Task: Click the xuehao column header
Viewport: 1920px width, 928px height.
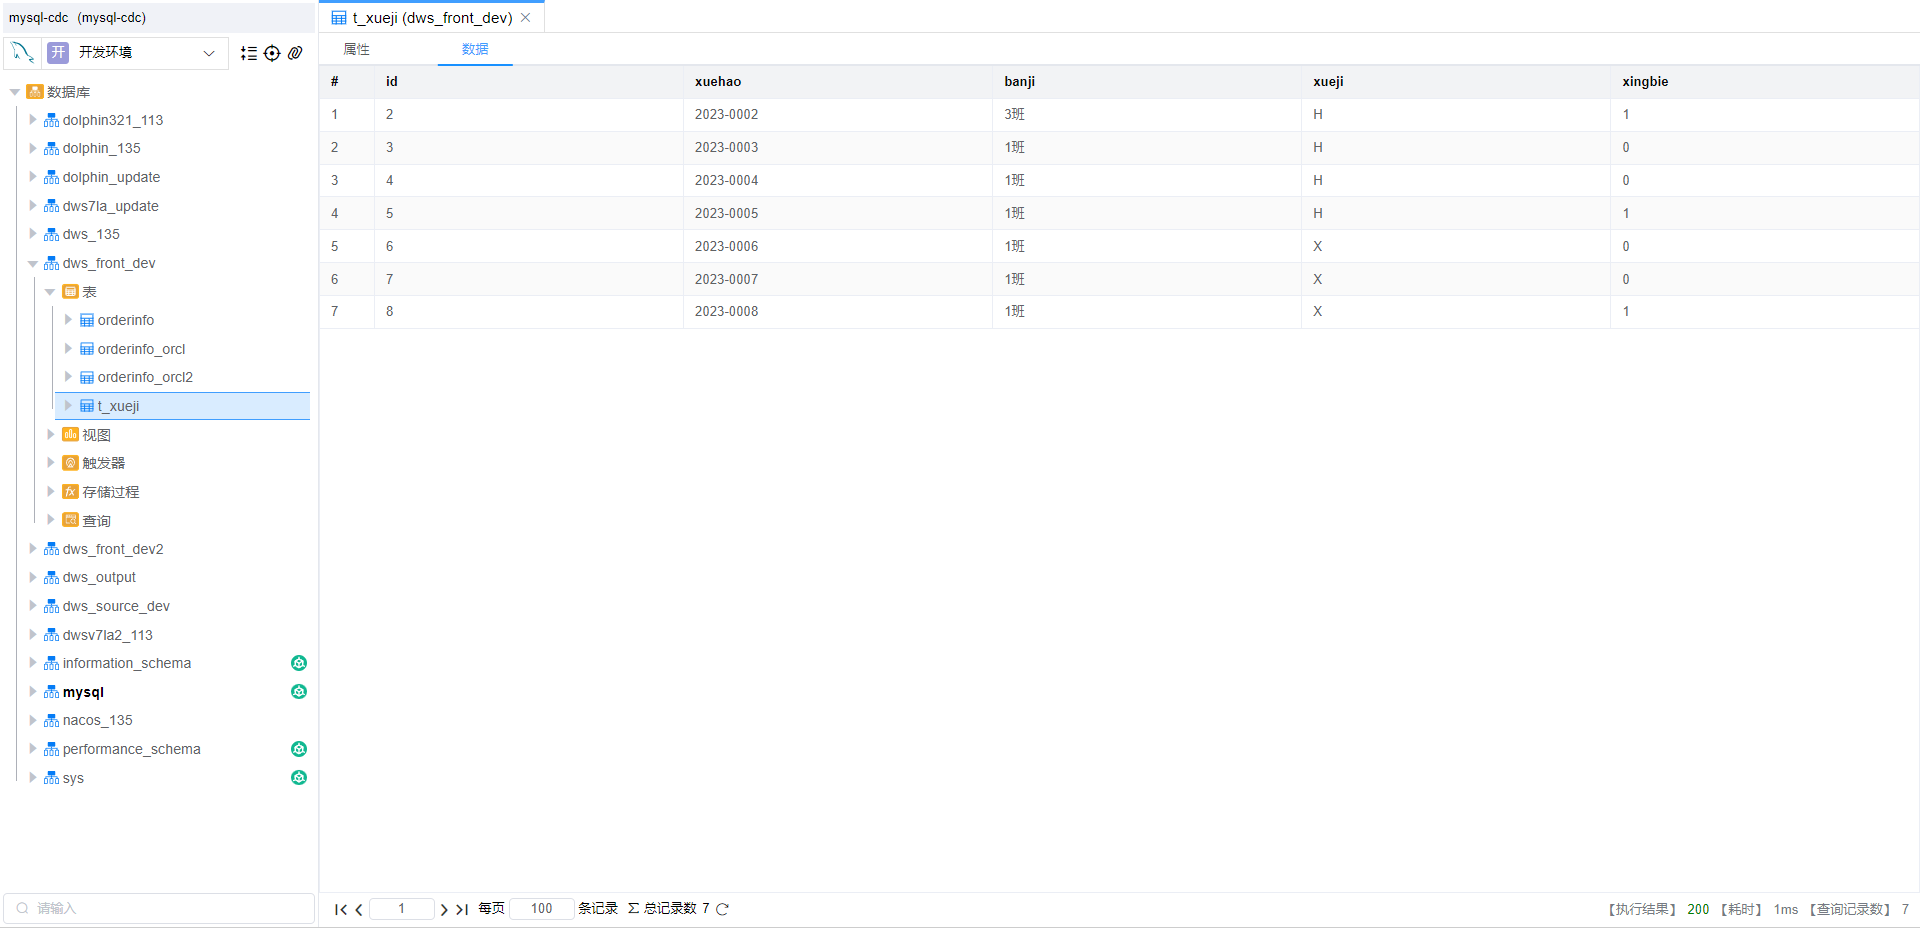Action: pos(718,82)
